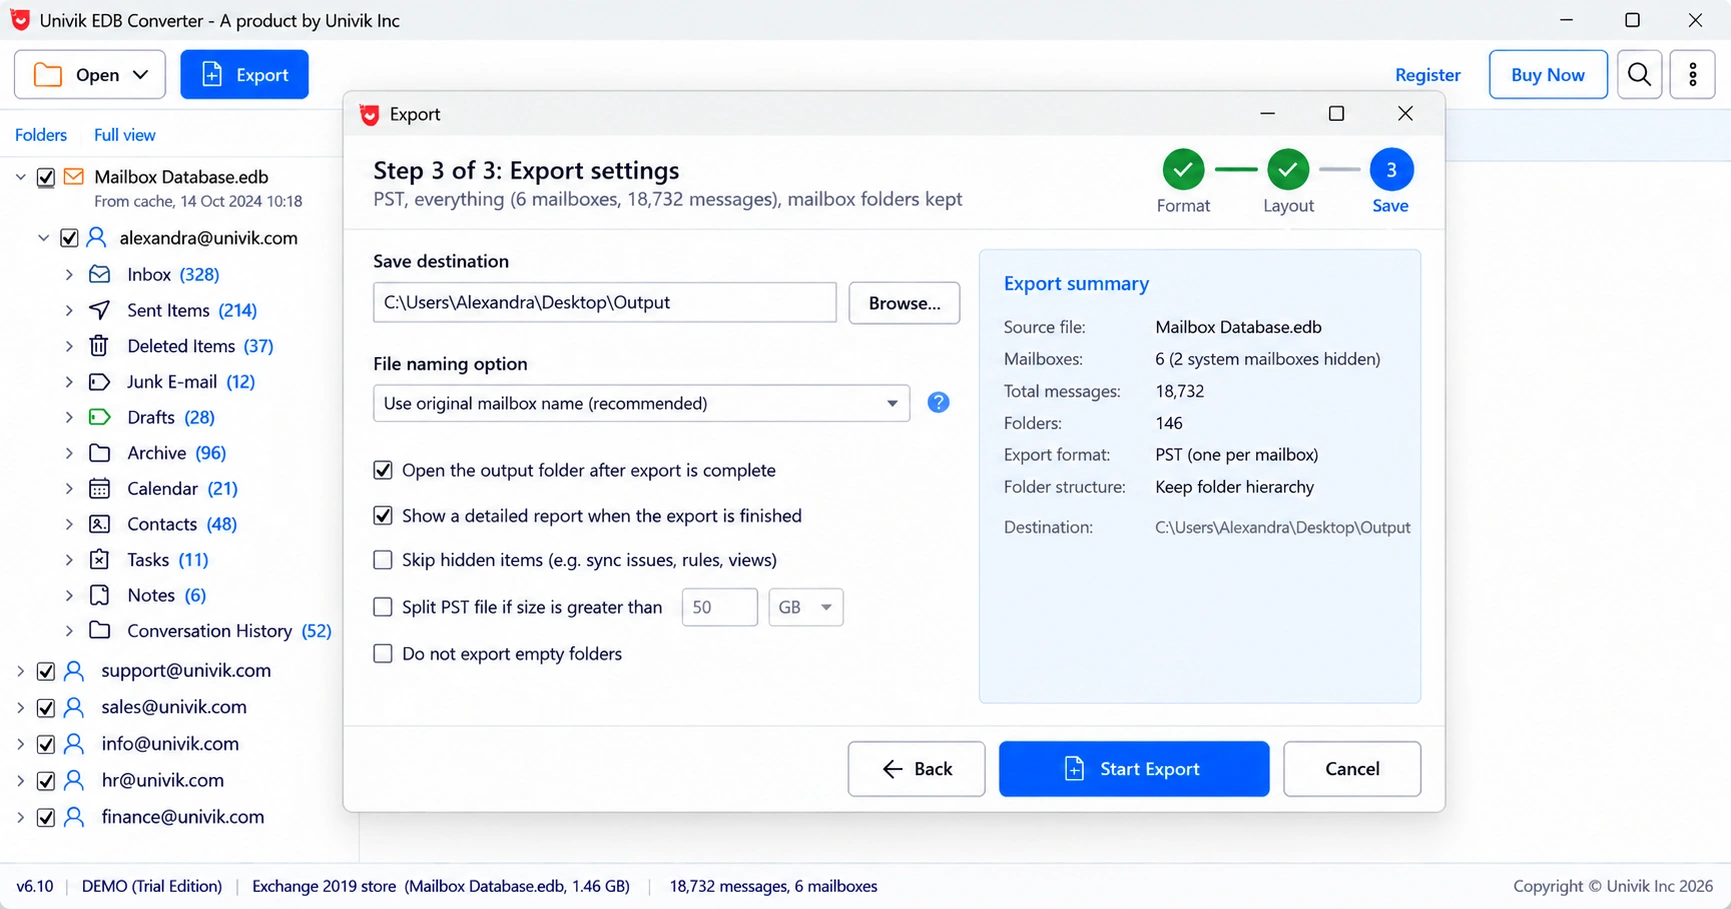Click the Browse... button

[904, 303]
